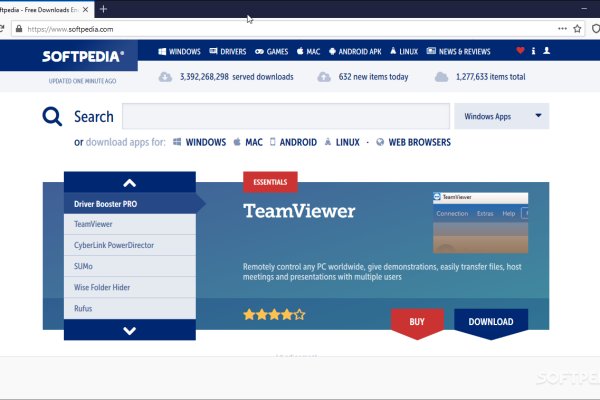600x400 pixels.
Task: Click inside the Search text field
Action: click(286, 117)
